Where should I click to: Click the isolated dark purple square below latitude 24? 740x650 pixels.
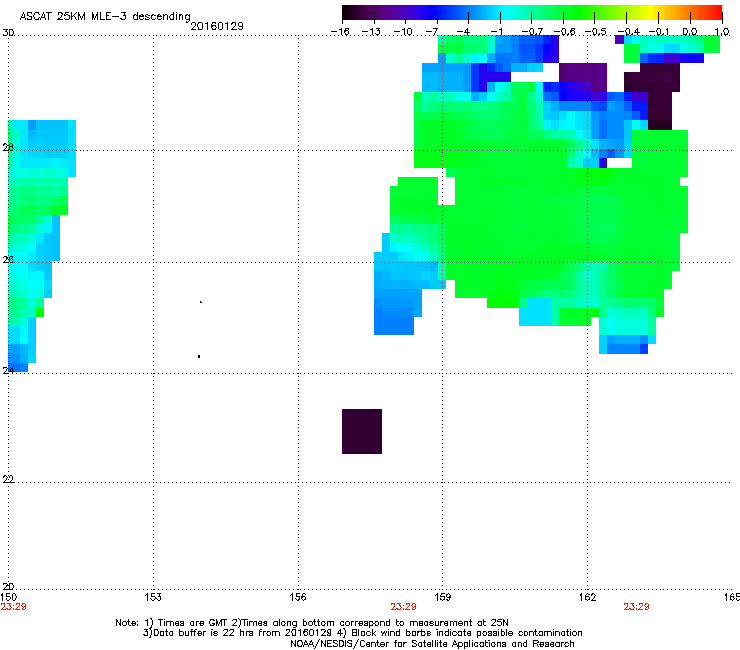pyautogui.click(x=362, y=431)
